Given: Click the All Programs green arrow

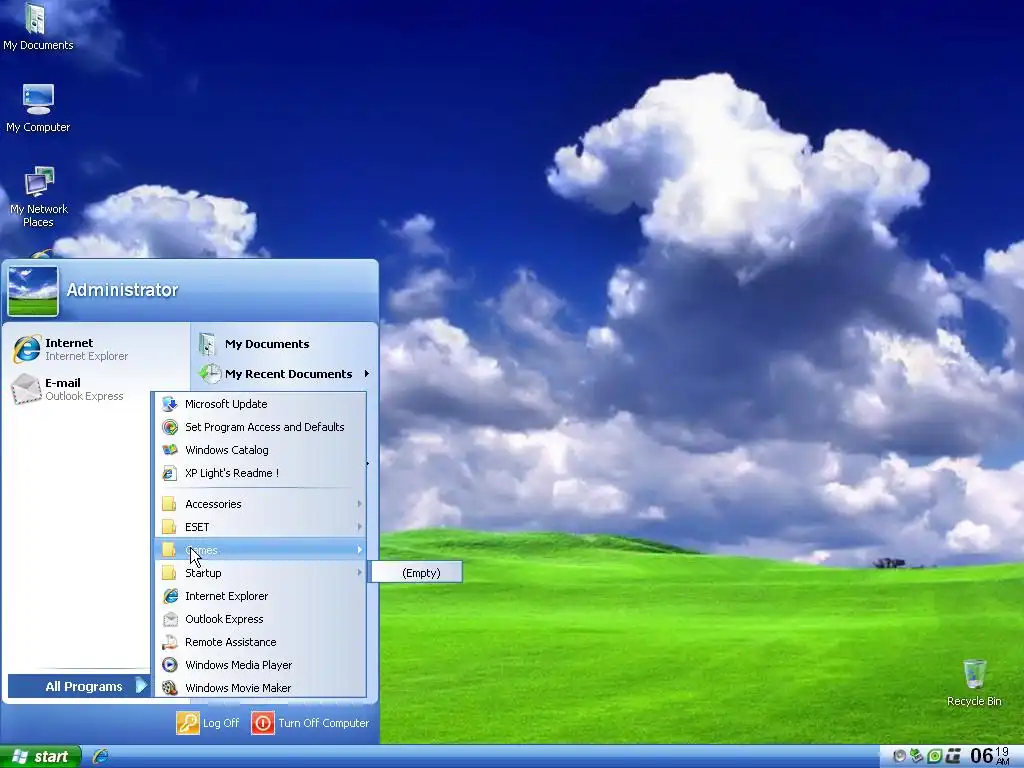Looking at the screenshot, I should tap(141, 686).
